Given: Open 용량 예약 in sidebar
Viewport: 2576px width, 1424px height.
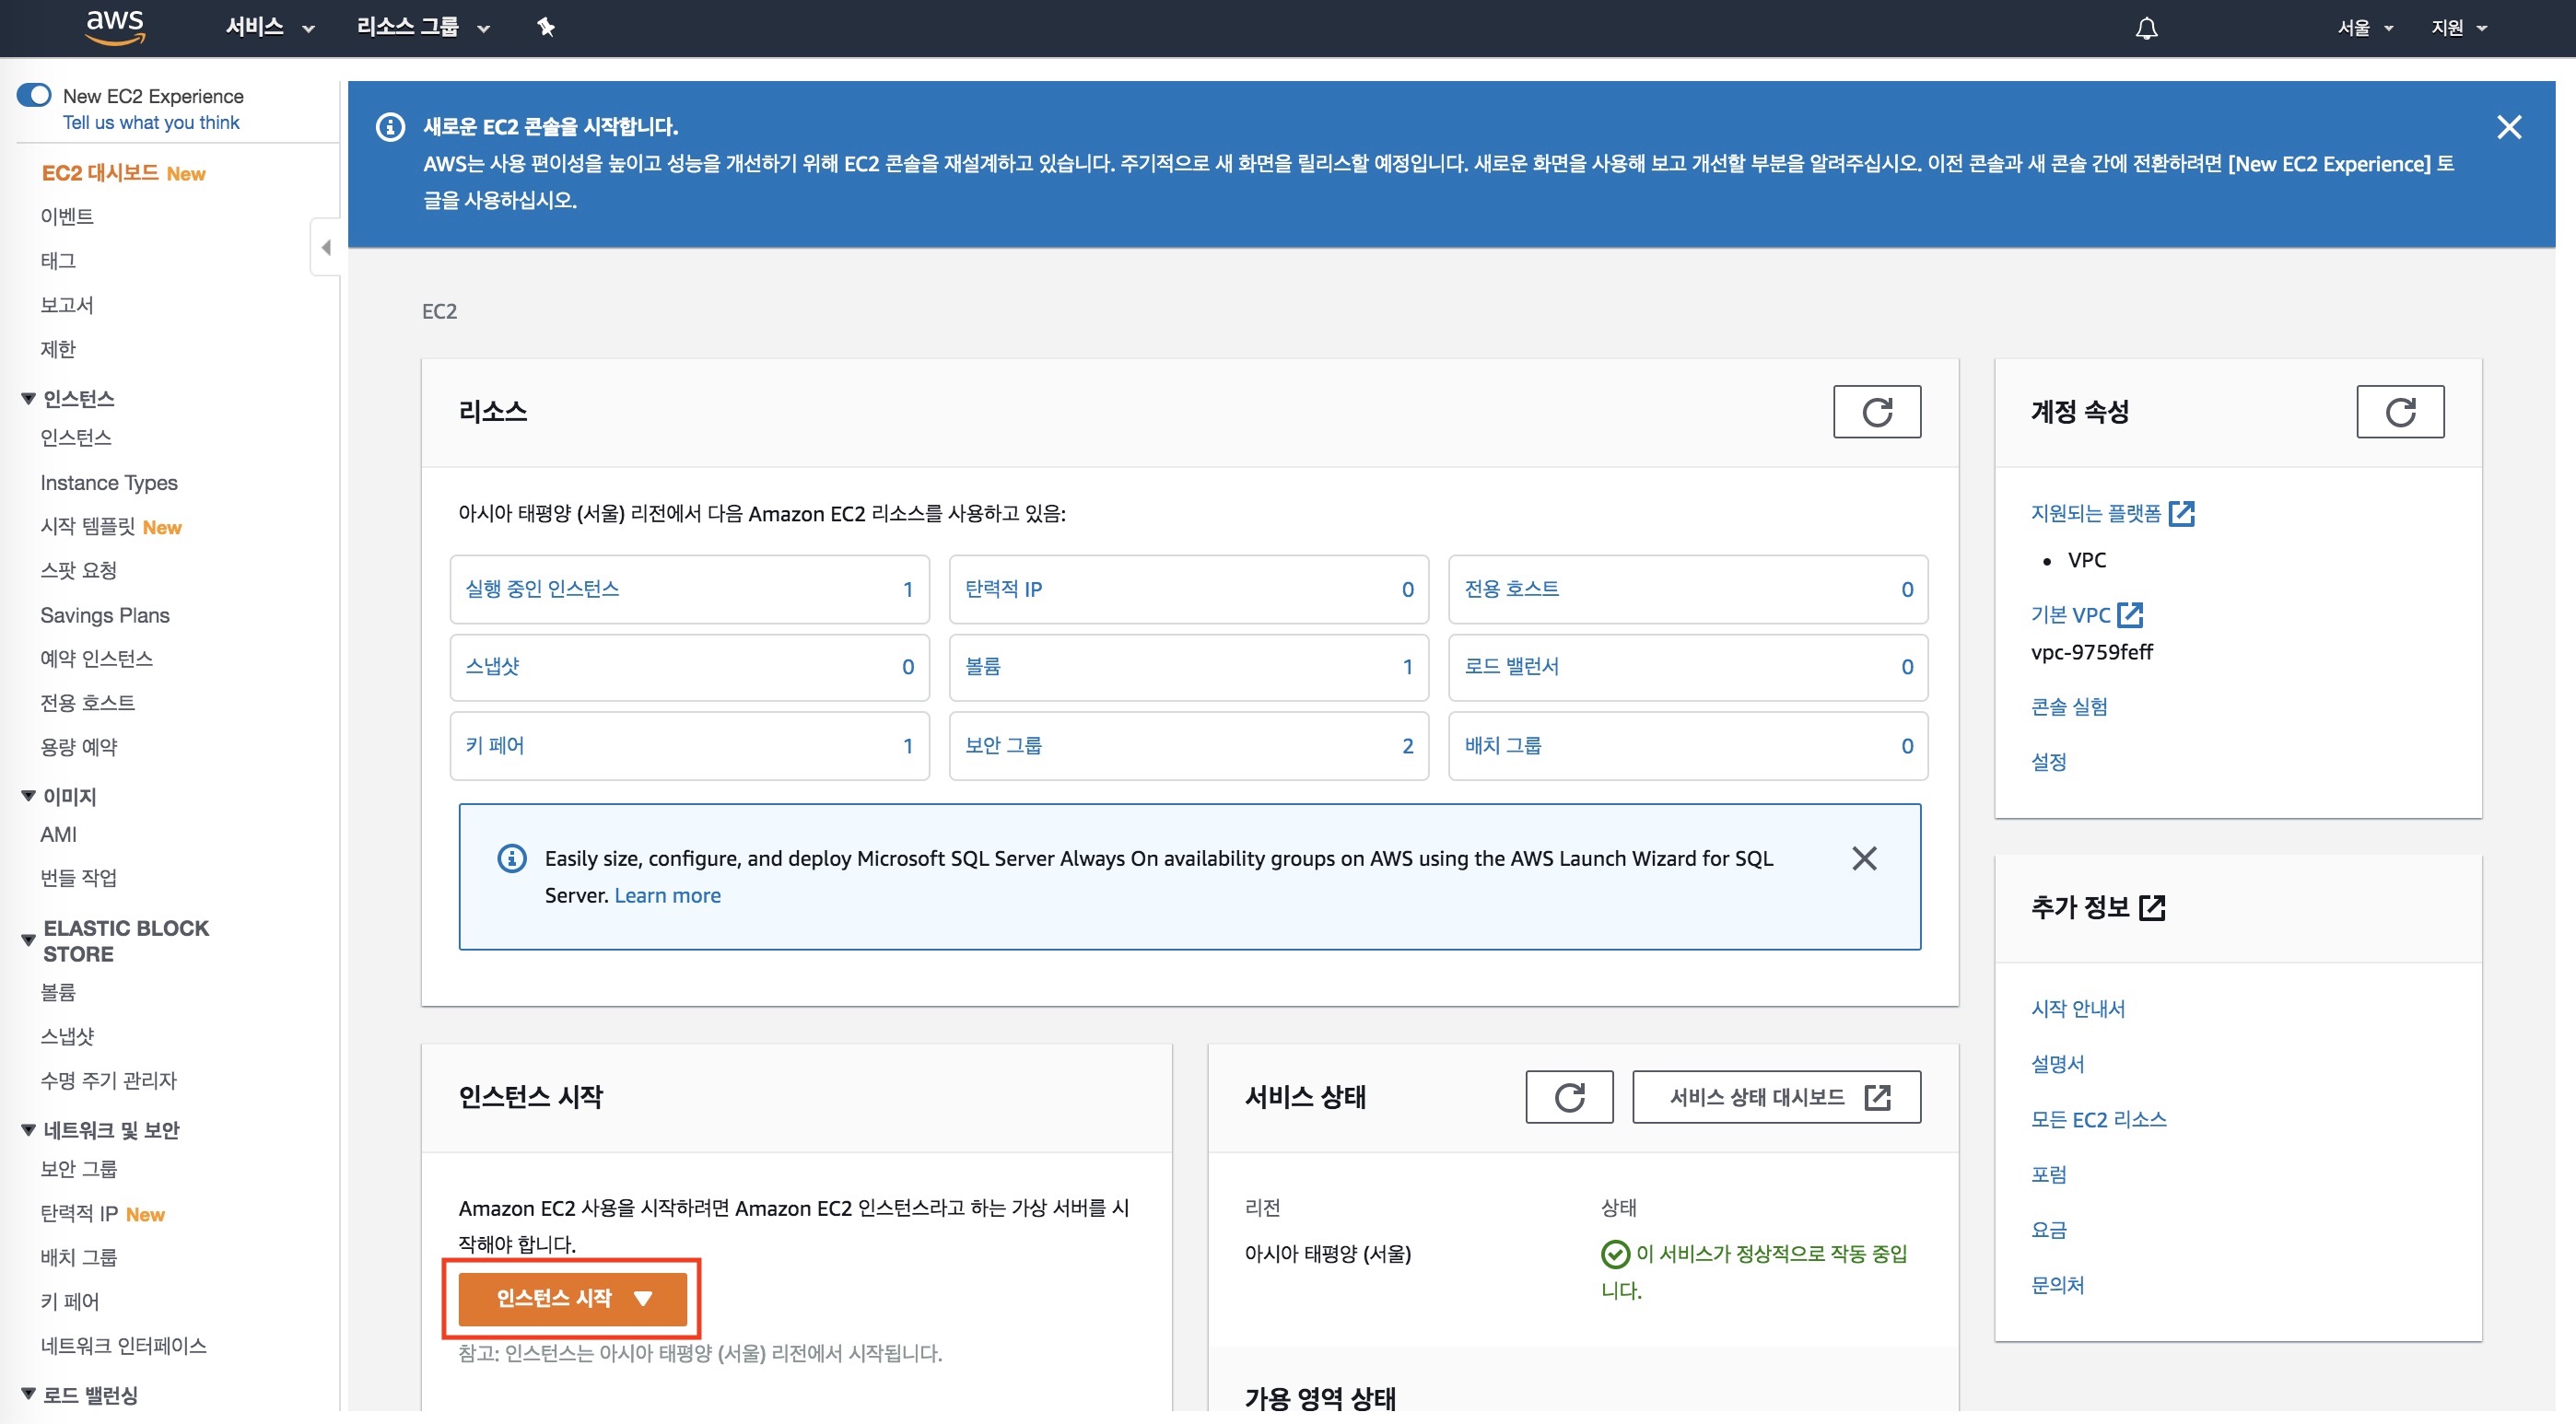Looking at the screenshot, I should pos(79,747).
